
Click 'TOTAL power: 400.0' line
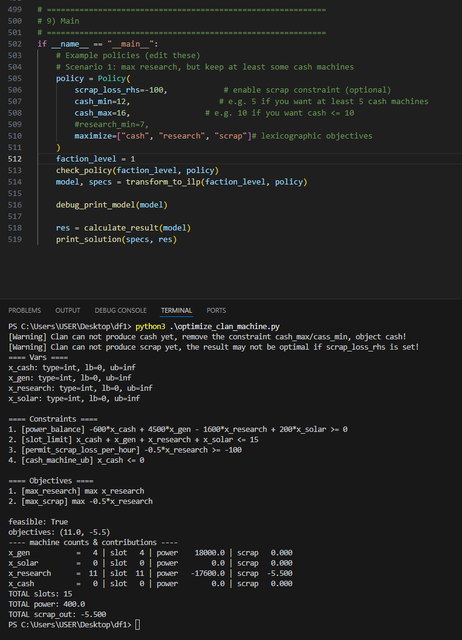(47, 604)
